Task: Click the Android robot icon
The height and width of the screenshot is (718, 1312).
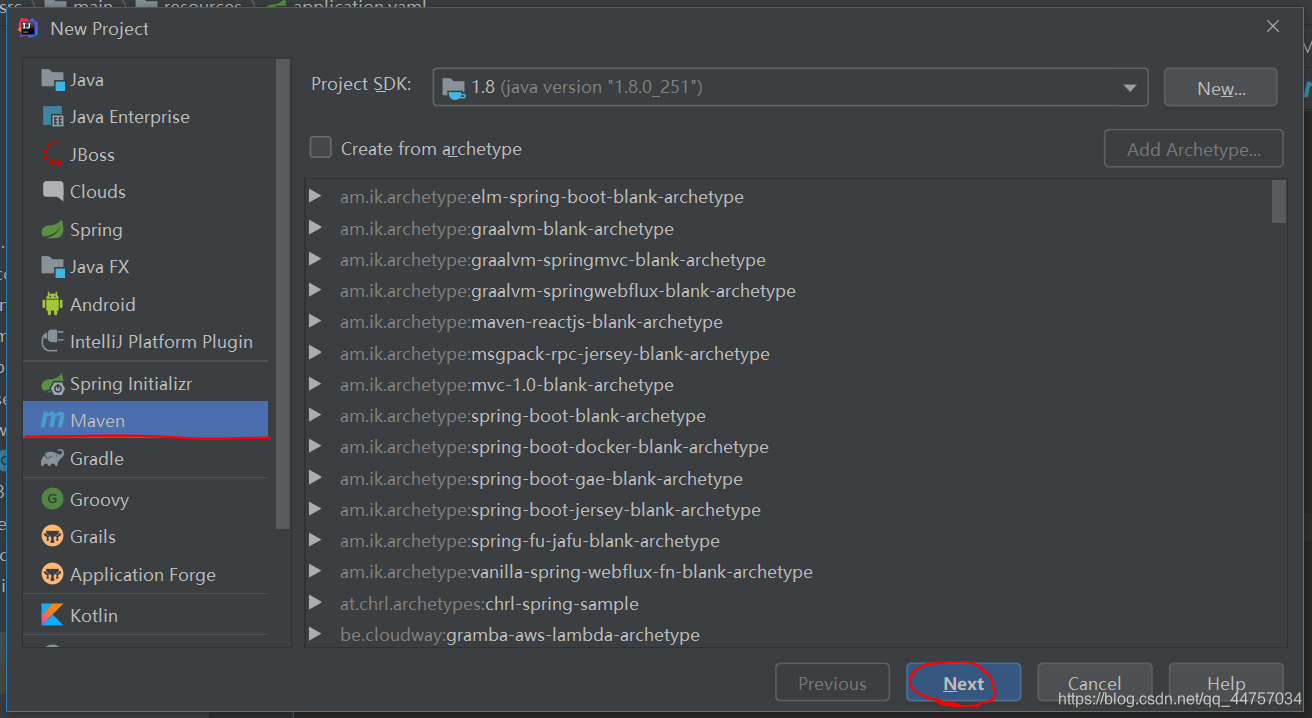Action: (x=52, y=304)
